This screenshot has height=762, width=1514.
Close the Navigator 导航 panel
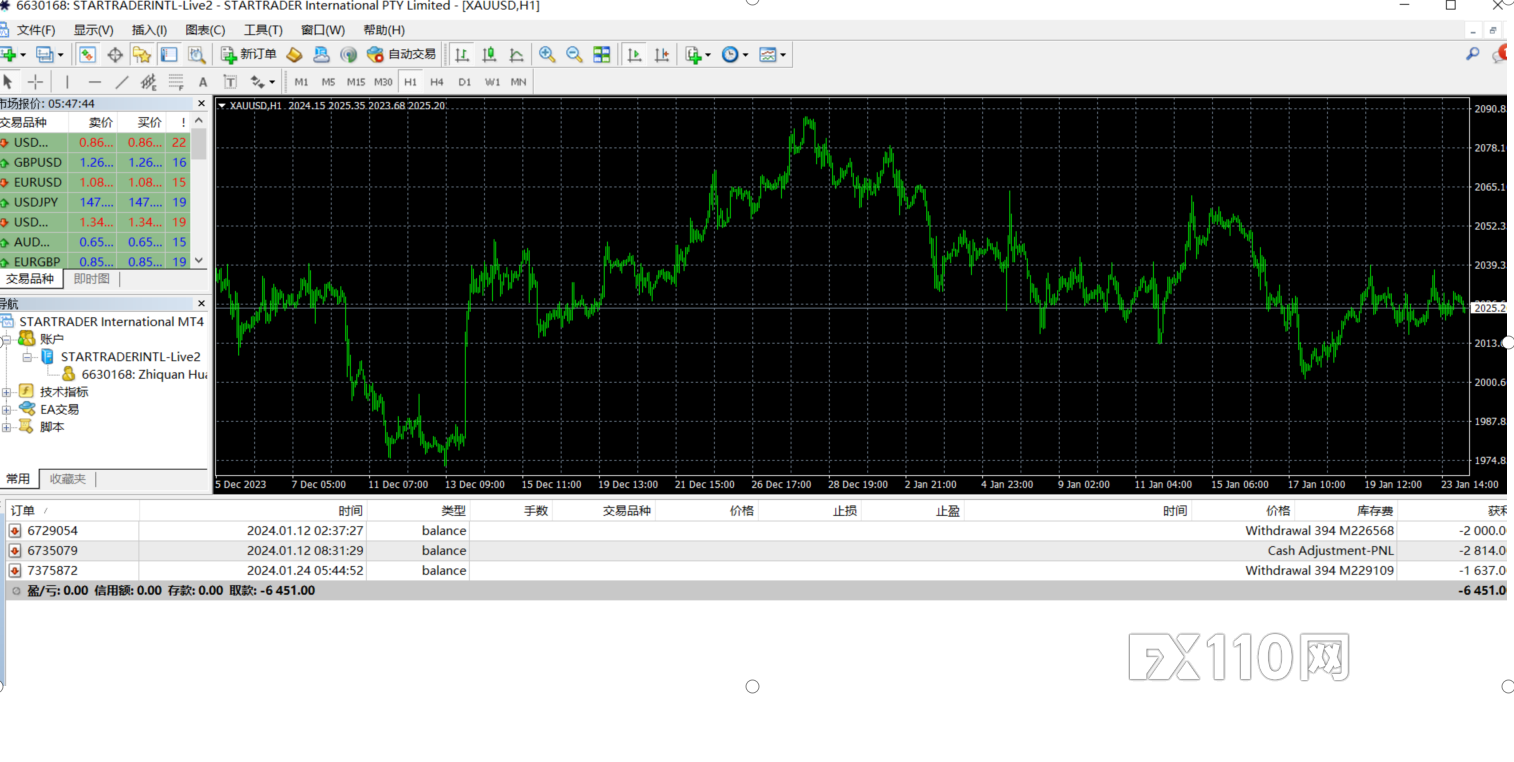coord(201,304)
